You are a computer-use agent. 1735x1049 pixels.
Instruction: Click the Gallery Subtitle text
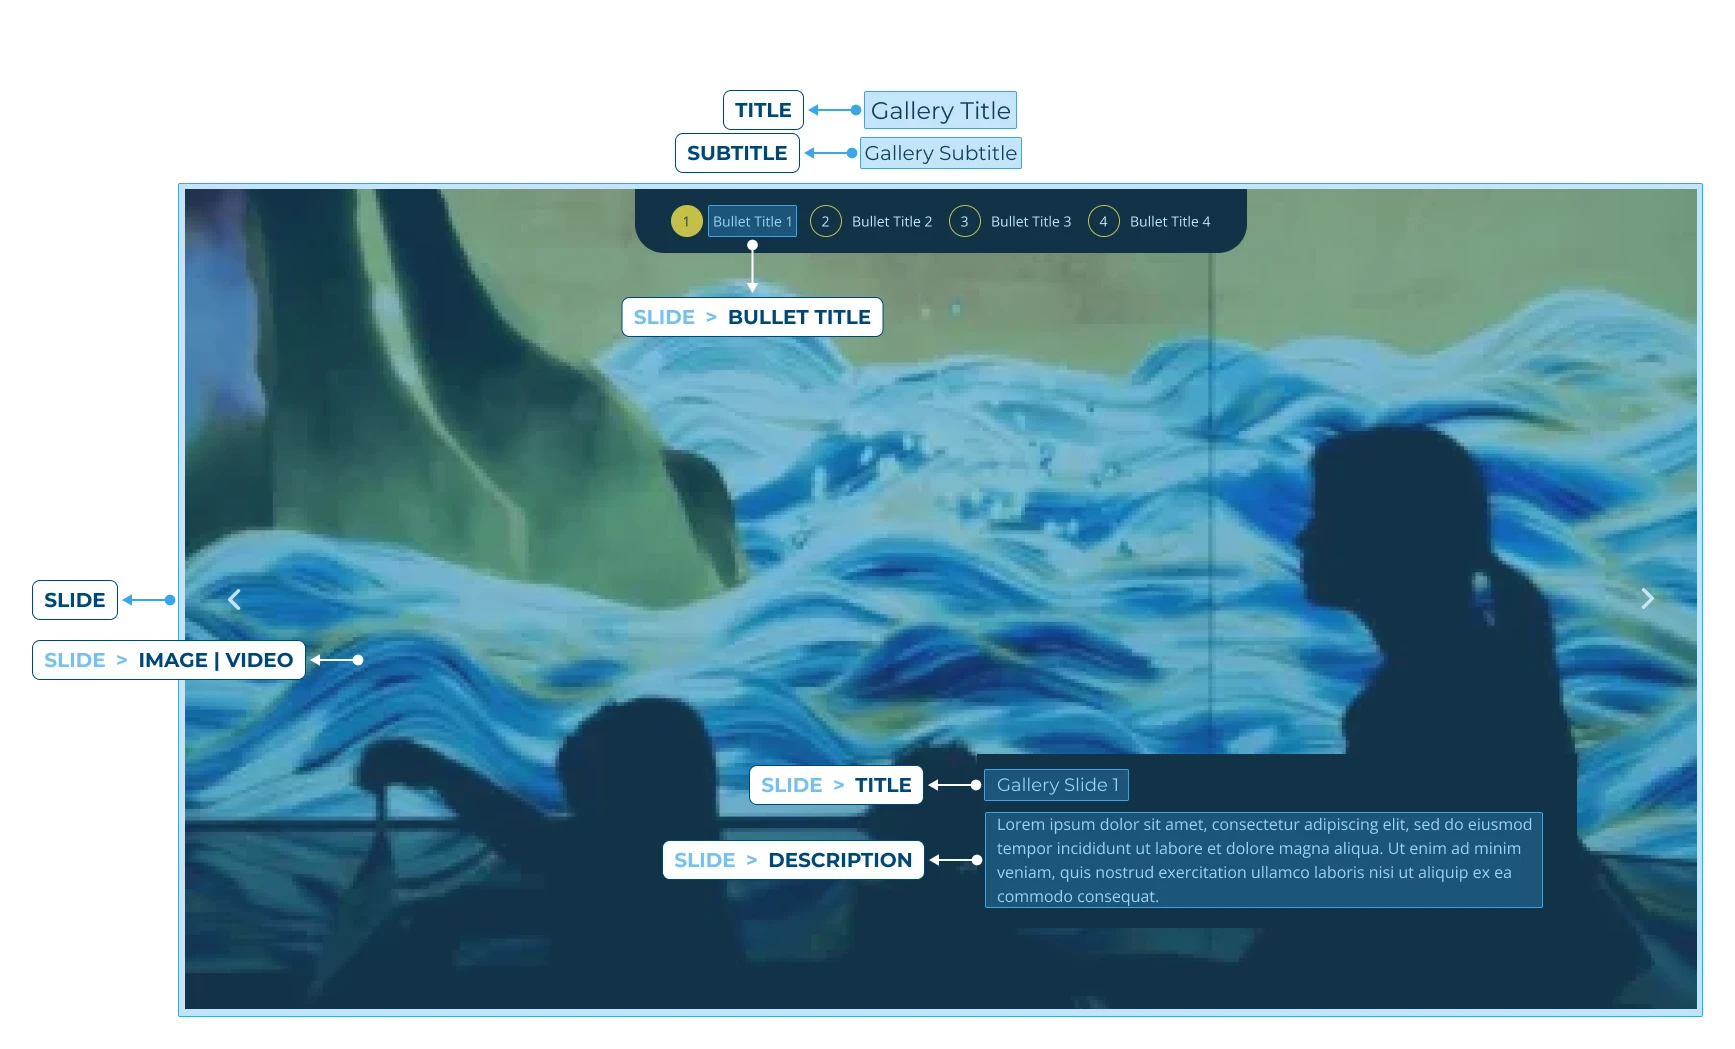coord(941,153)
